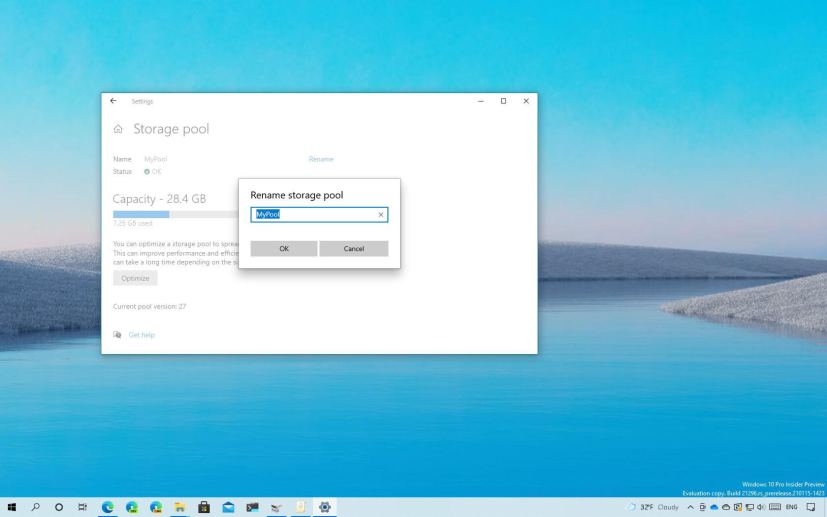Cancel the Rename storage pool dialog
This screenshot has height=517, width=827.
click(353, 249)
